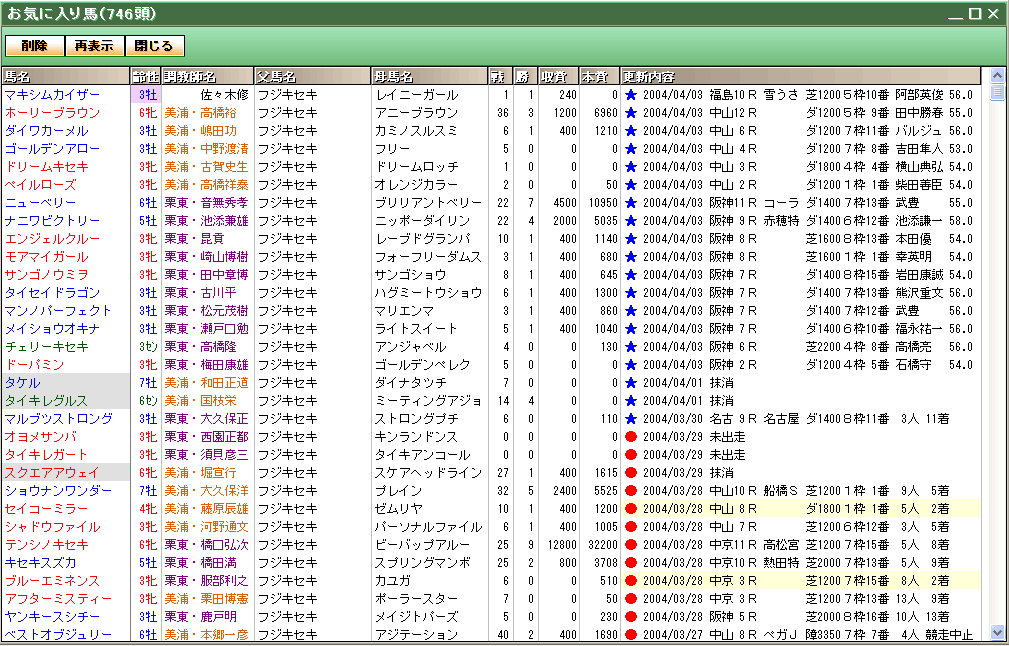Screen dimensions: 1009x646
Task: Click scrollbar up arrow
Action: pos(996,76)
